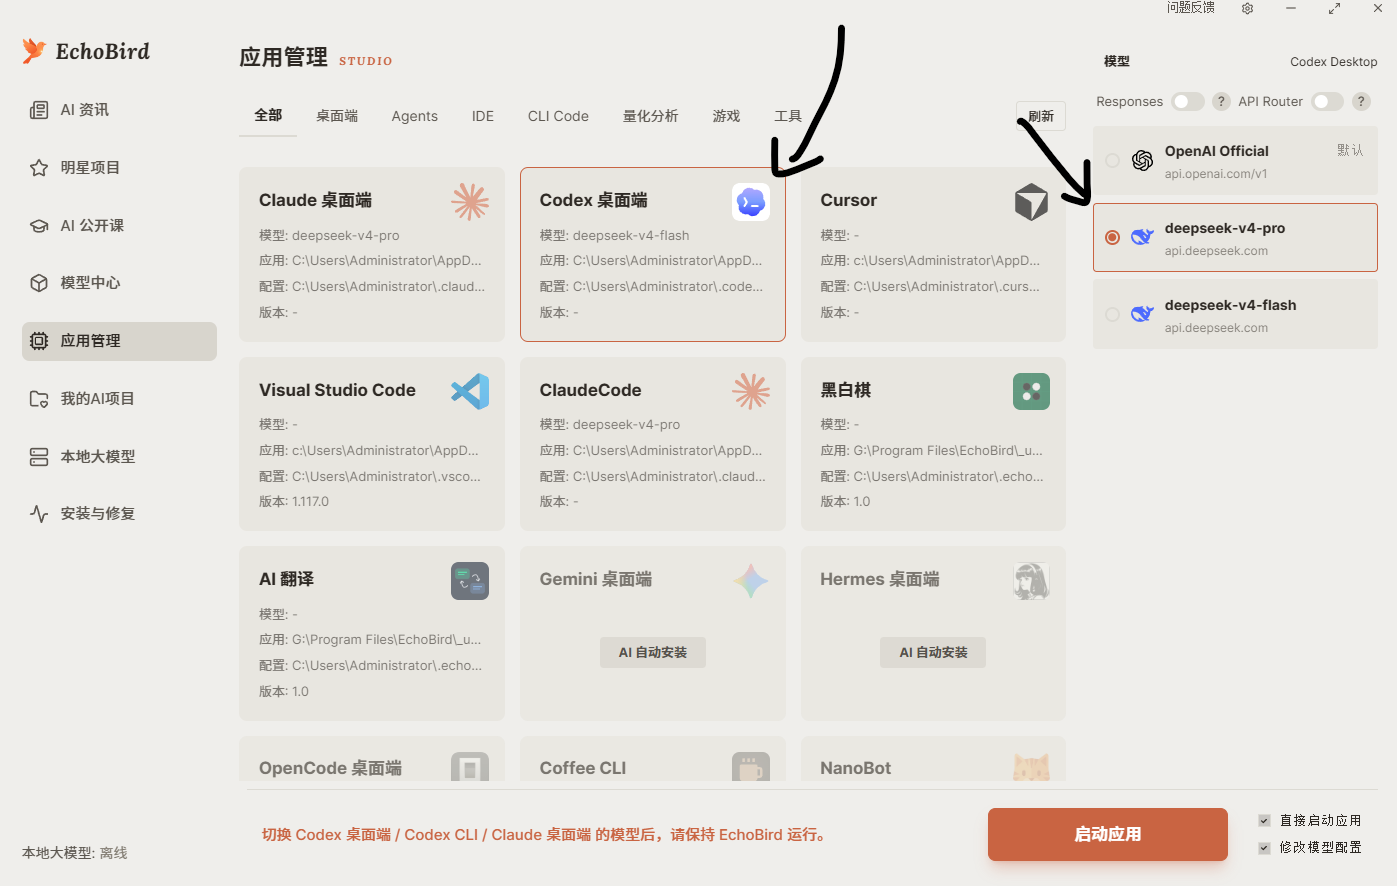Switch to the 全部 tab
This screenshot has width=1397, height=886.
coord(268,116)
